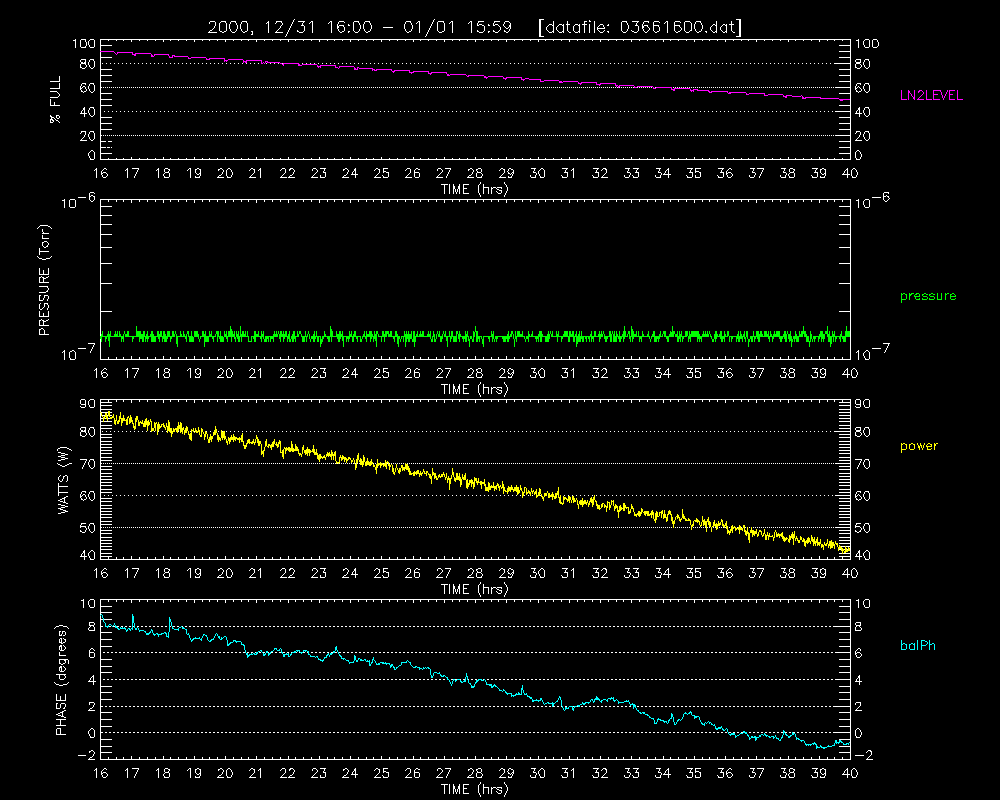The width and height of the screenshot is (1000, 800).
Task: Click the cyan balPh legend label
Action: click(x=918, y=646)
